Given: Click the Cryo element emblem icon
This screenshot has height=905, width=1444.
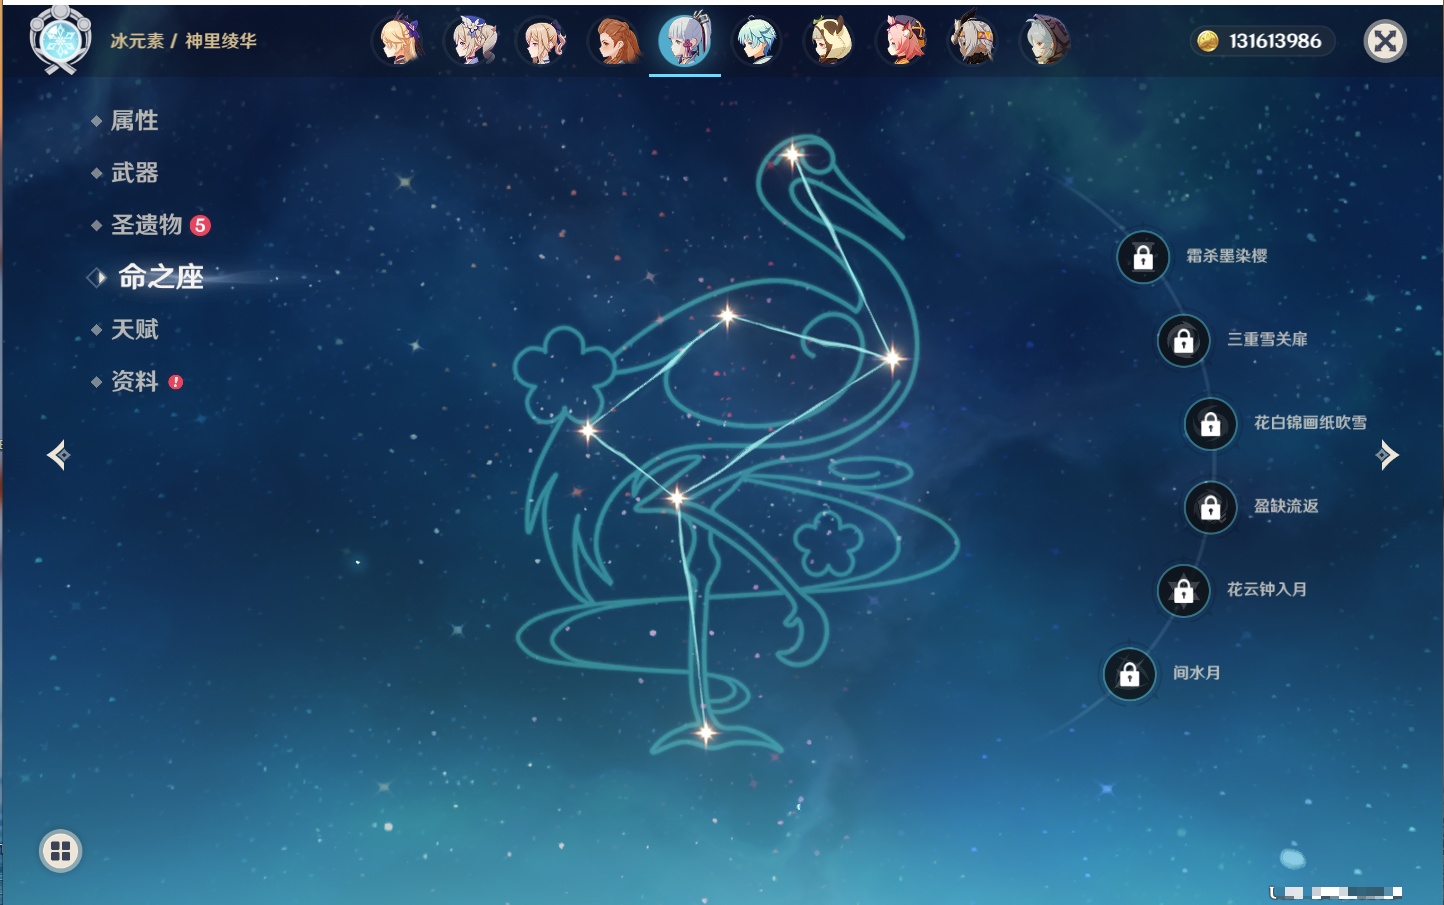Looking at the screenshot, I should (x=60, y=40).
